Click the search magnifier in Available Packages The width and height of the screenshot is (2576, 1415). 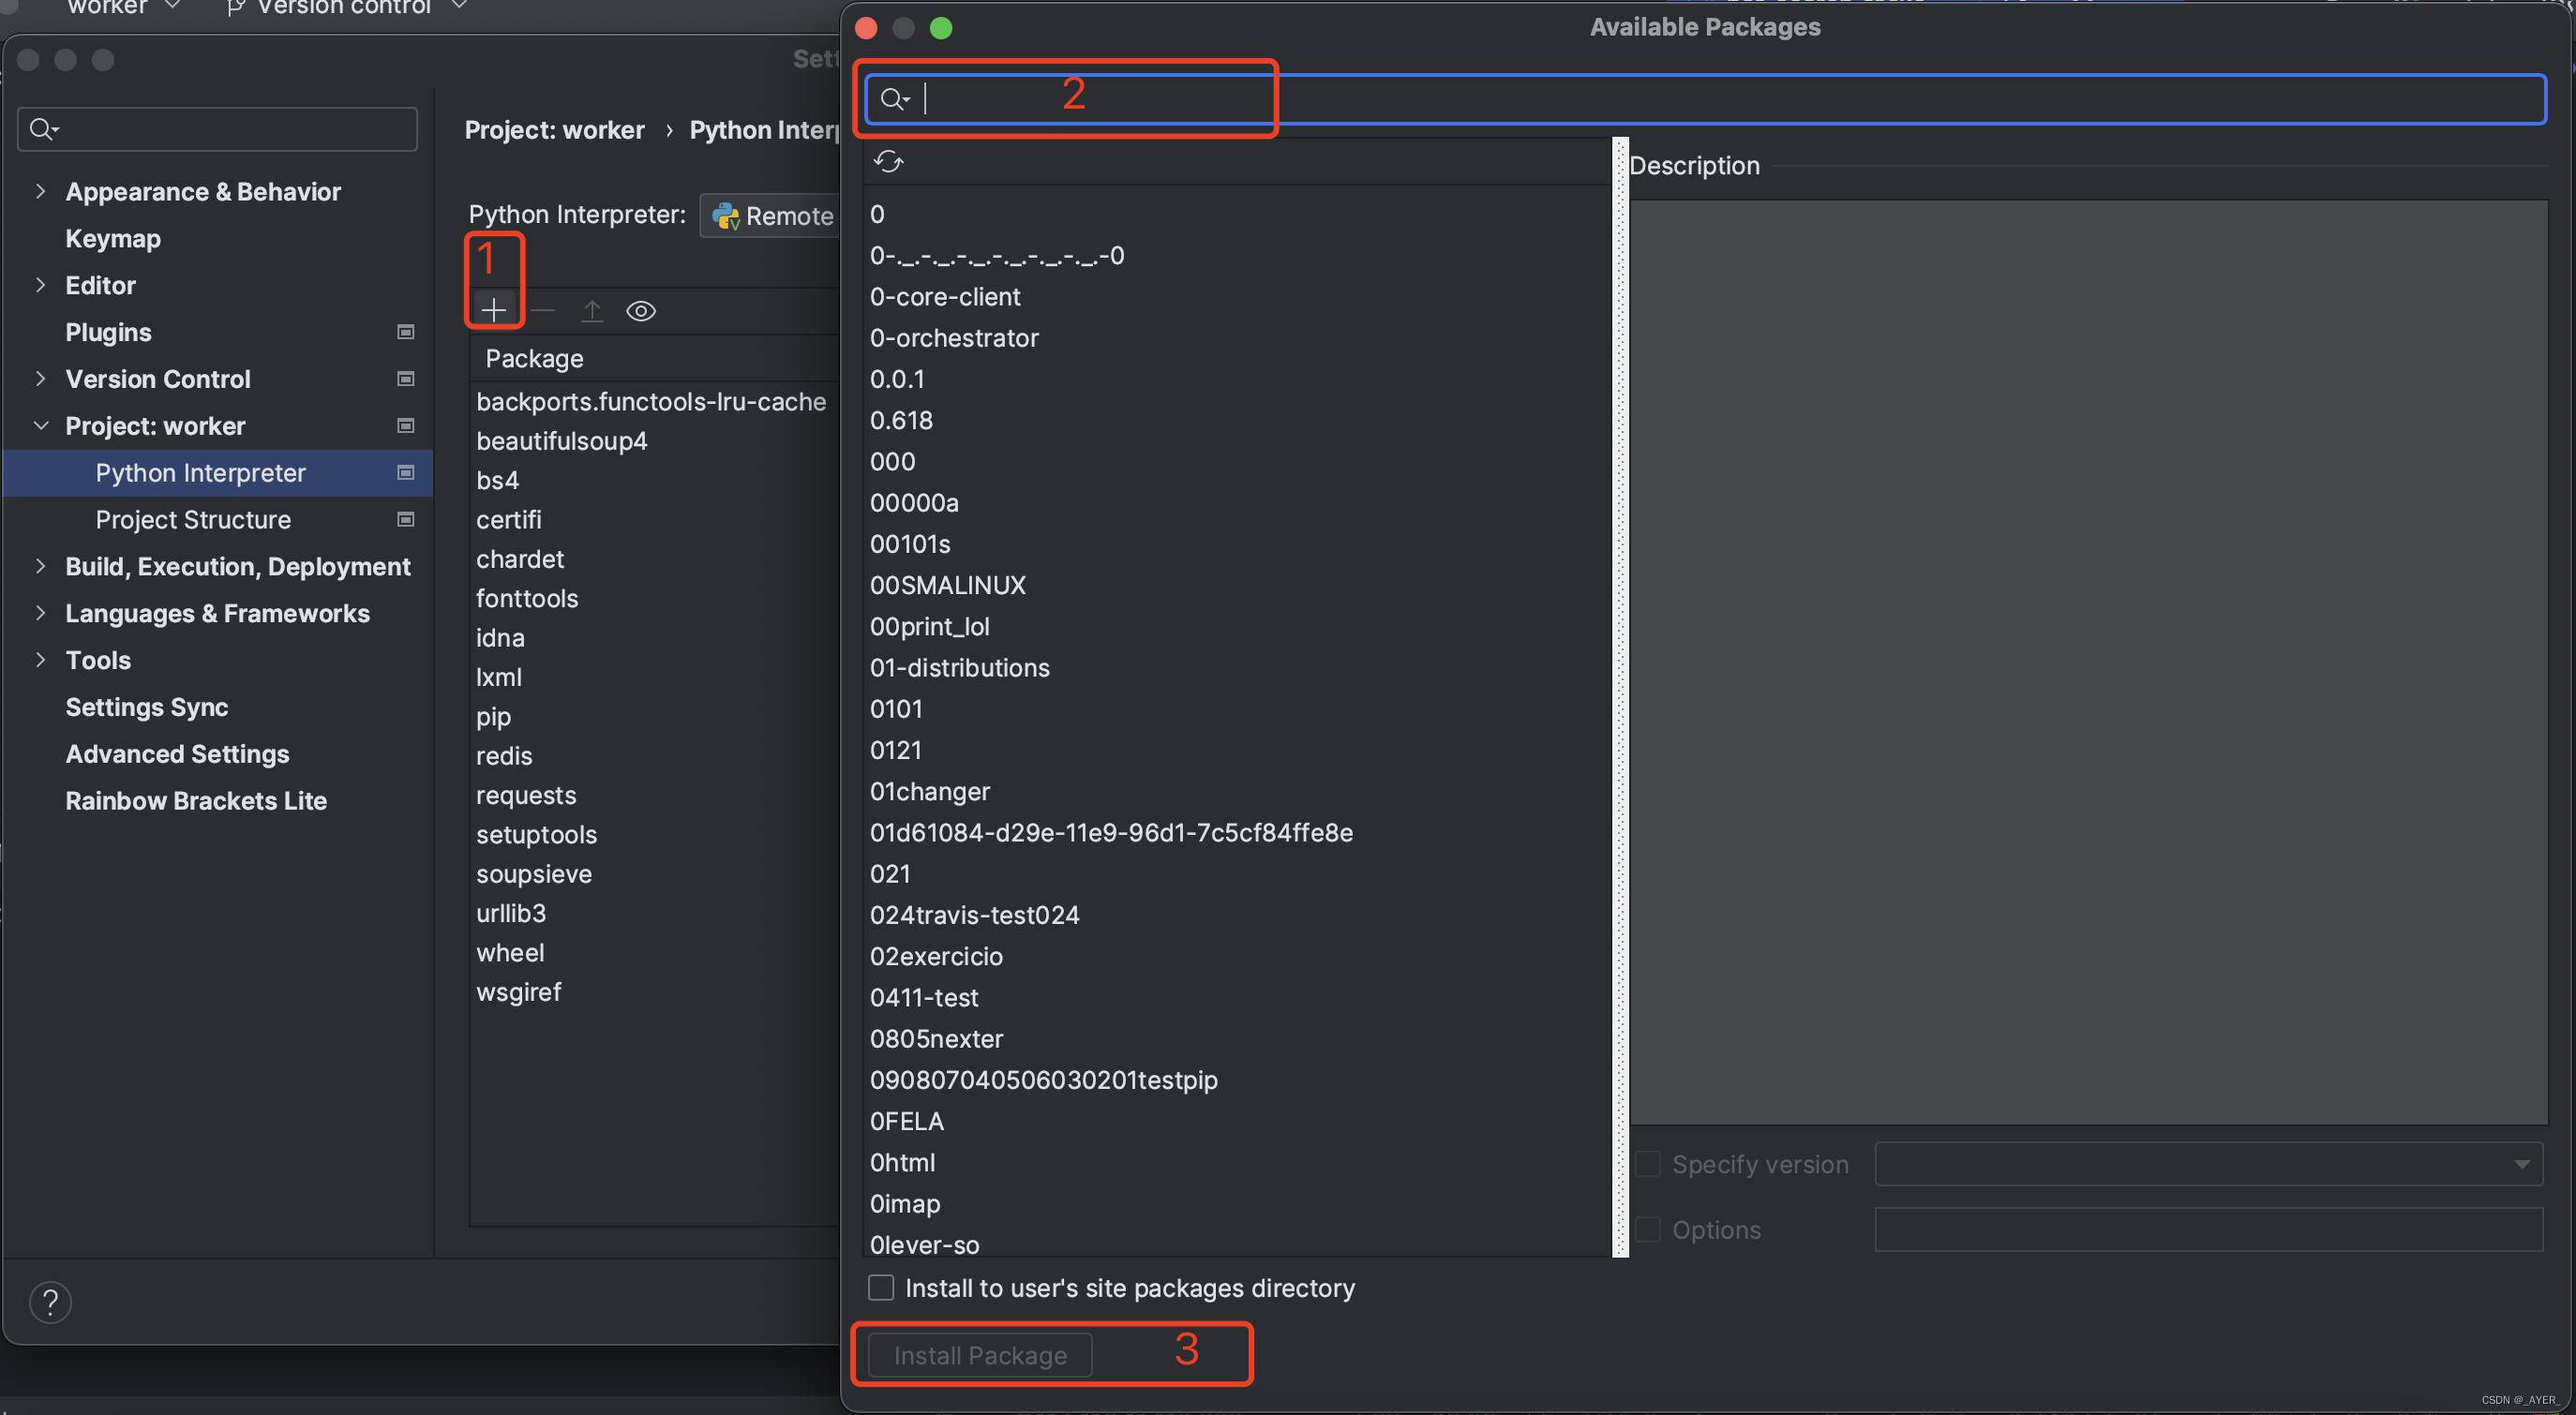tap(891, 98)
